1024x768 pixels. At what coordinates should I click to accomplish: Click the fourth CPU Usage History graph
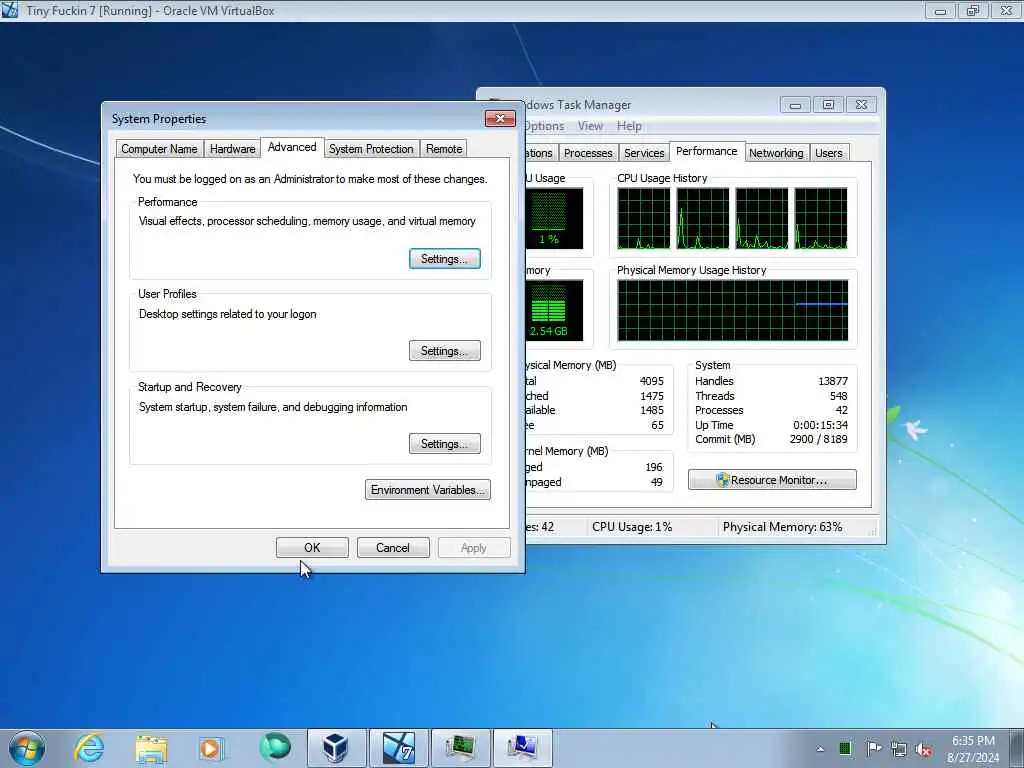pyautogui.click(x=821, y=219)
